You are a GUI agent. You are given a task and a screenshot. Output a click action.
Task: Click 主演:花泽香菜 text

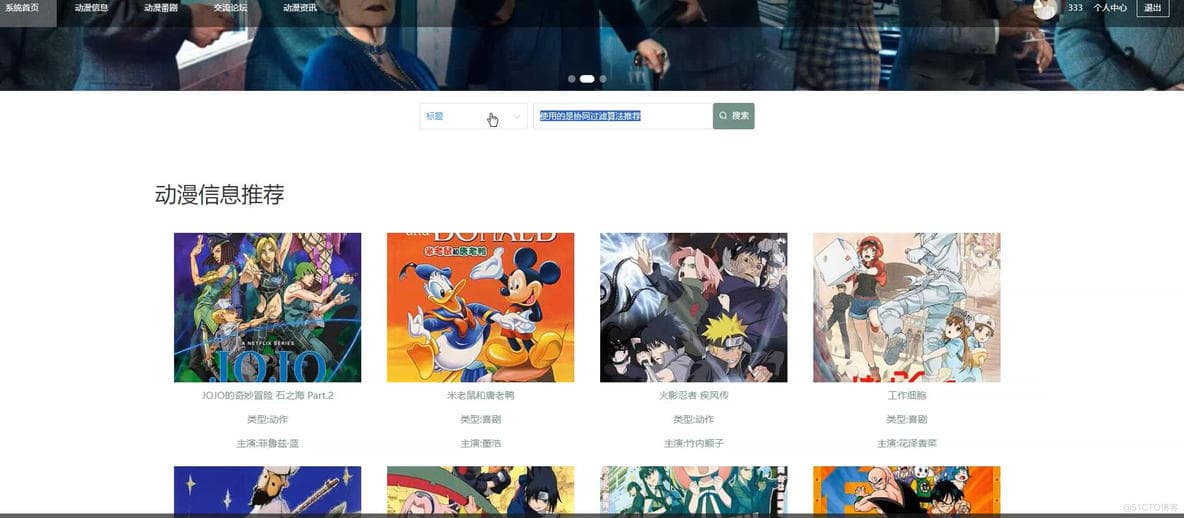[906, 444]
